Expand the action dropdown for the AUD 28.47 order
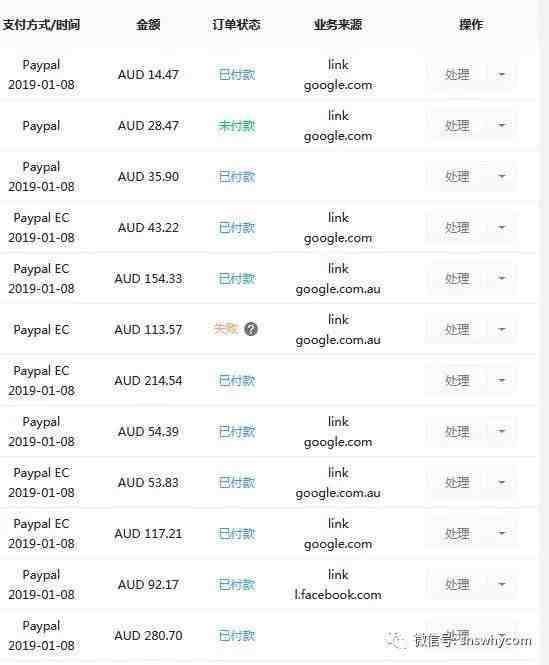Screen dimensions: 549x665 pyautogui.click(x=501, y=126)
